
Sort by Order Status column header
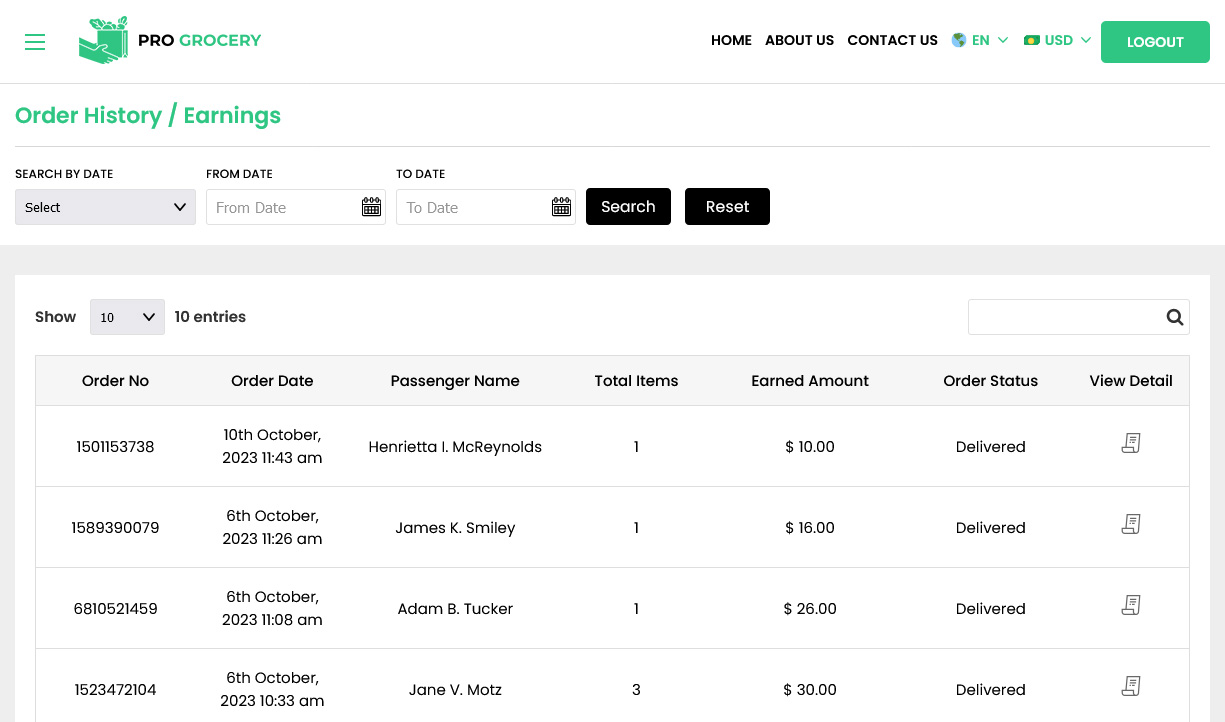click(x=990, y=381)
